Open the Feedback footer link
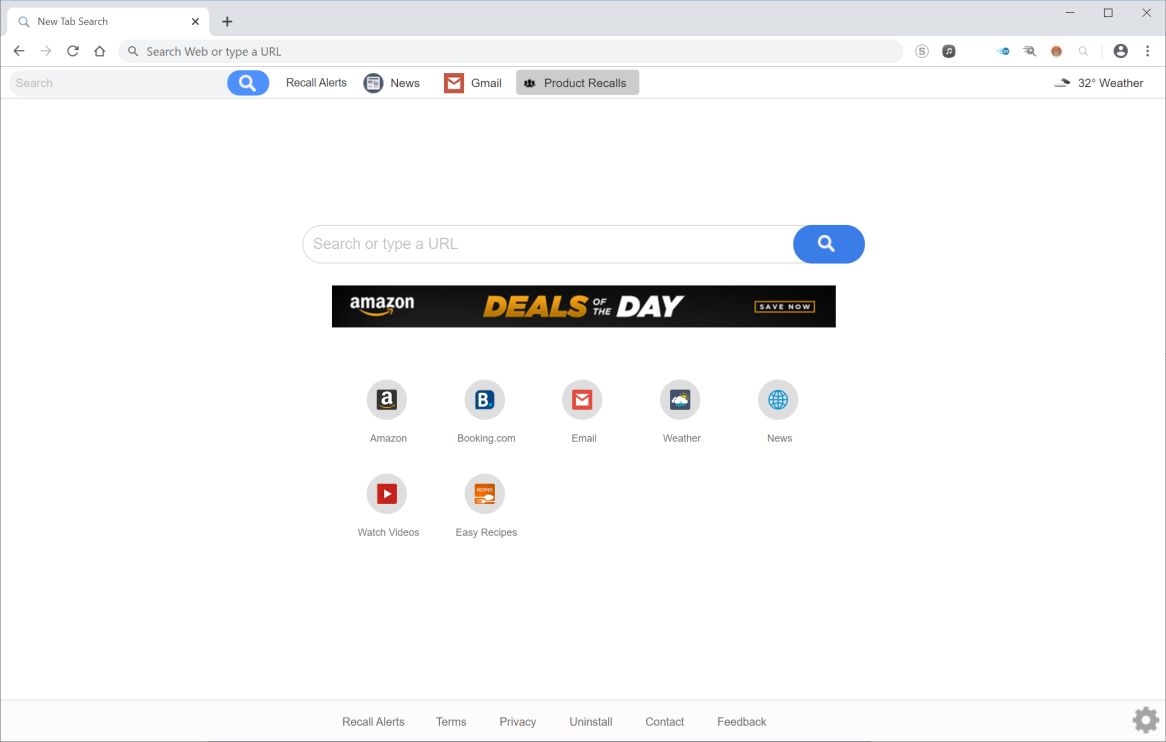The height and width of the screenshot is (742, 1166). tap(741, 722)
